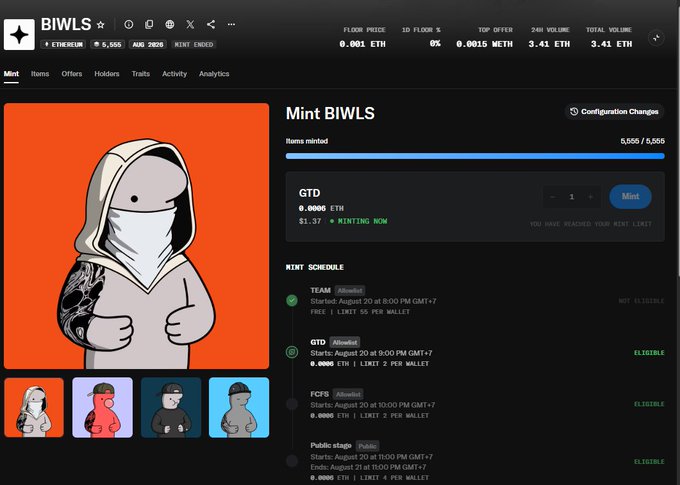Decrease mint quantity with minus button
Screen dimensions: 680x485
tap(552, 197)
